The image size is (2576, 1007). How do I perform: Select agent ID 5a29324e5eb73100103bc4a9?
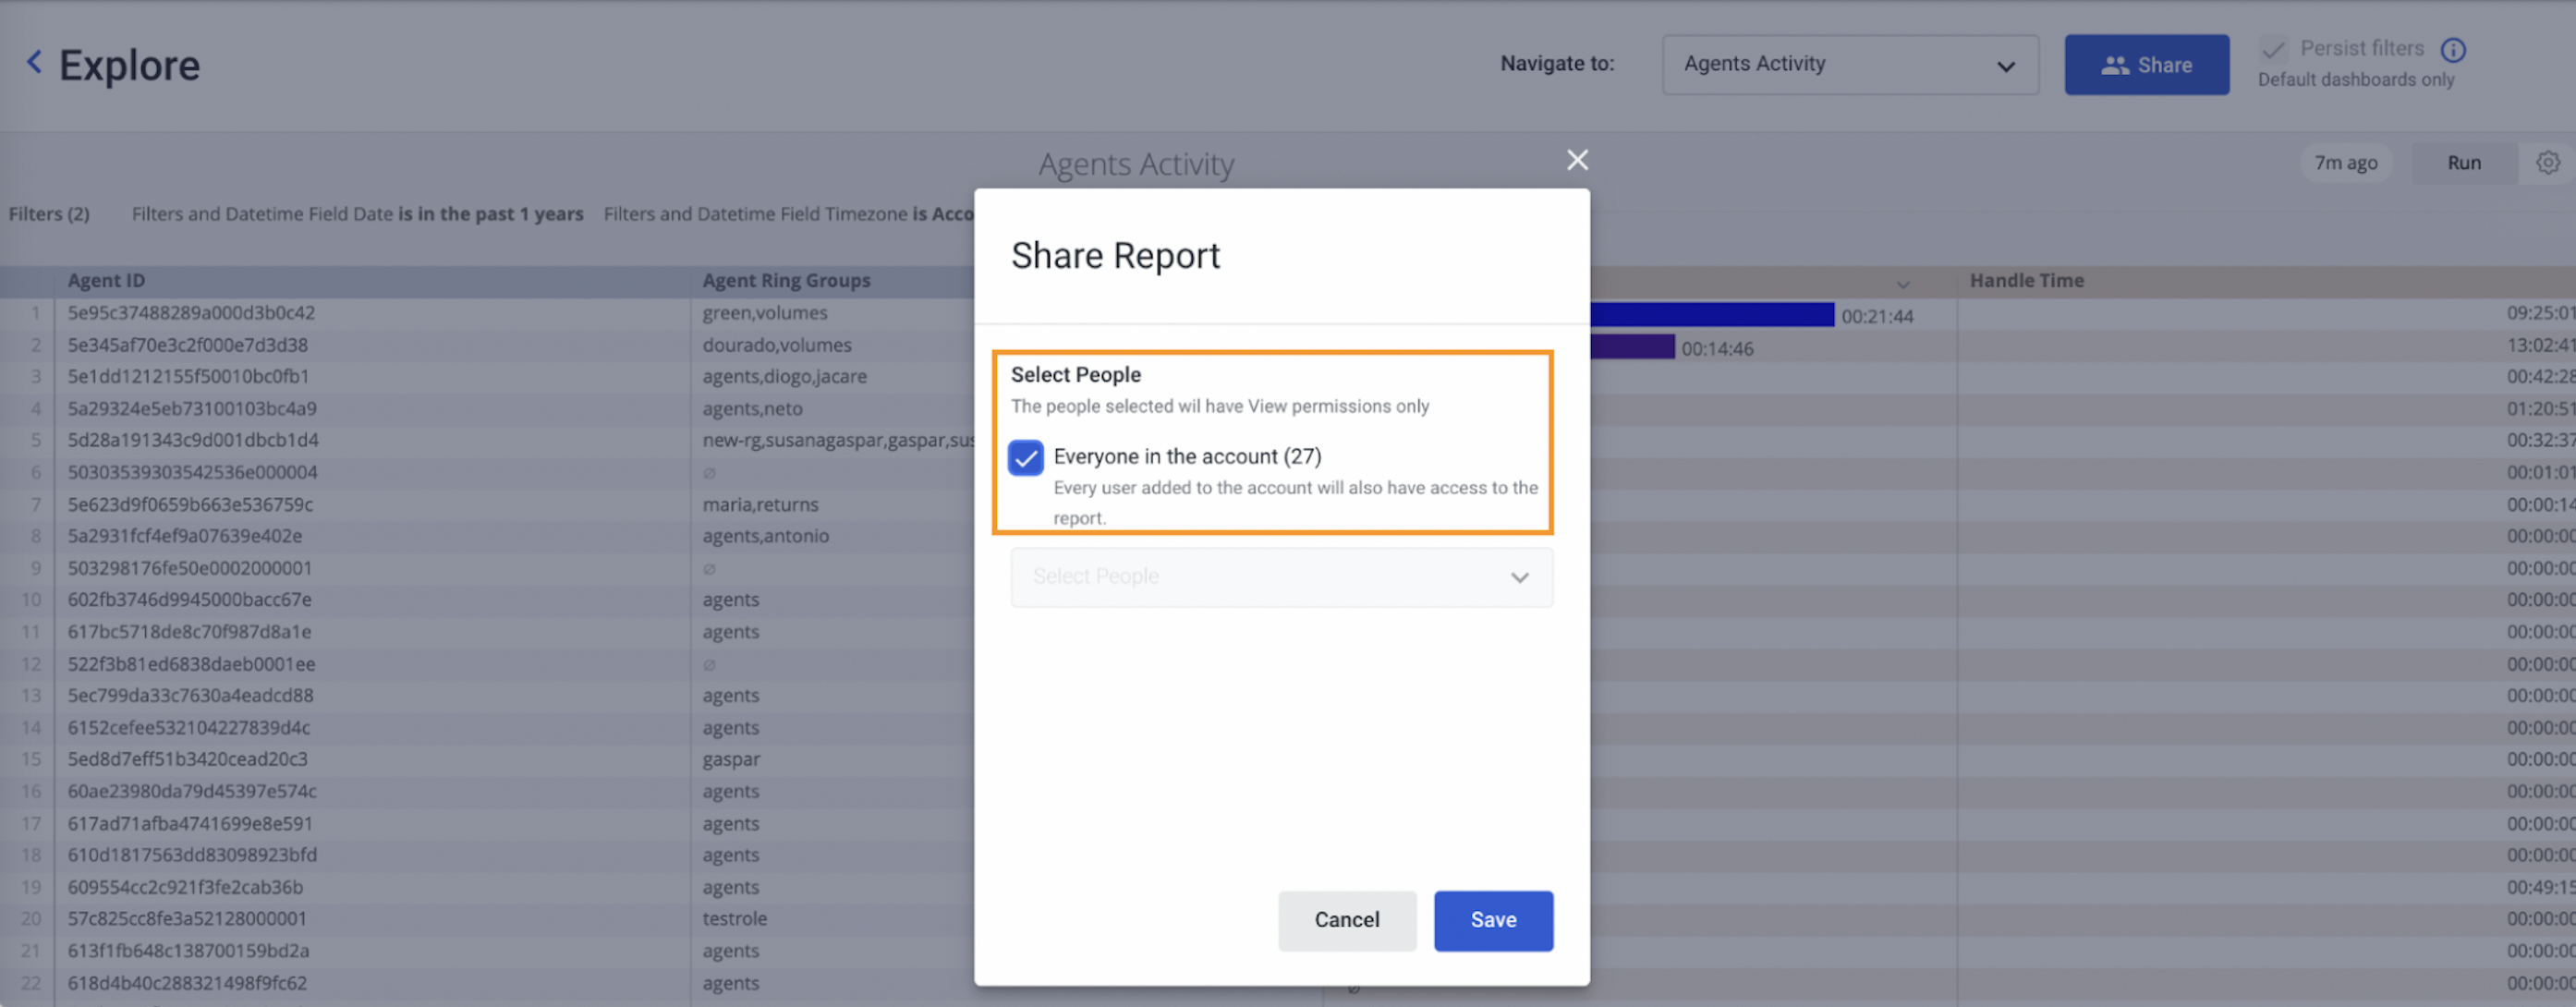point(192,409)
